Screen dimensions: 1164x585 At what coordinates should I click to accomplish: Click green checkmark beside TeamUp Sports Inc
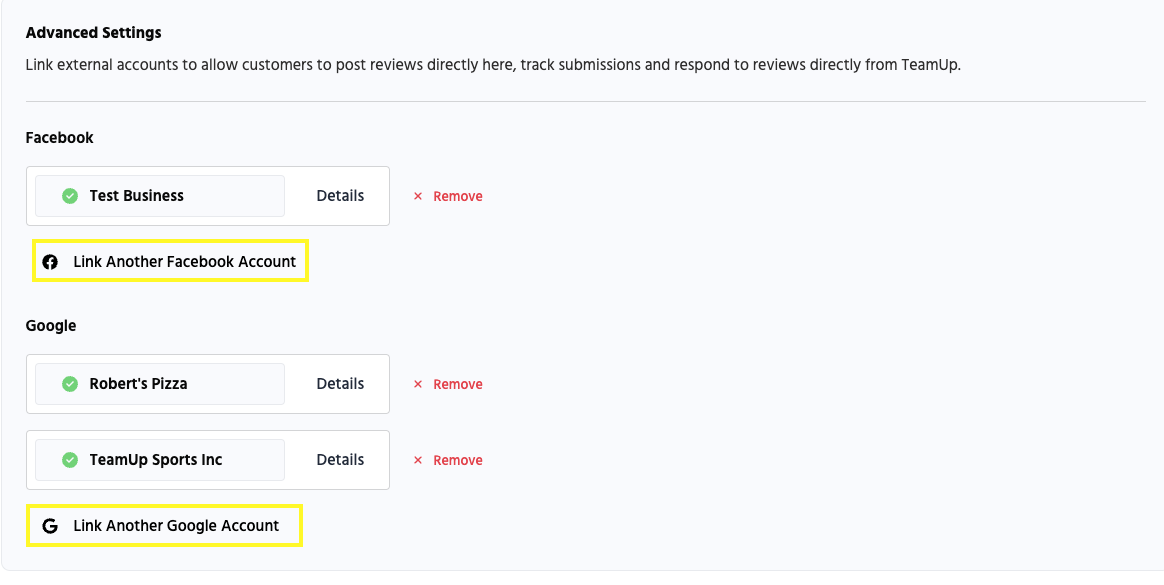pyautogui.click(x=70, y=460)
